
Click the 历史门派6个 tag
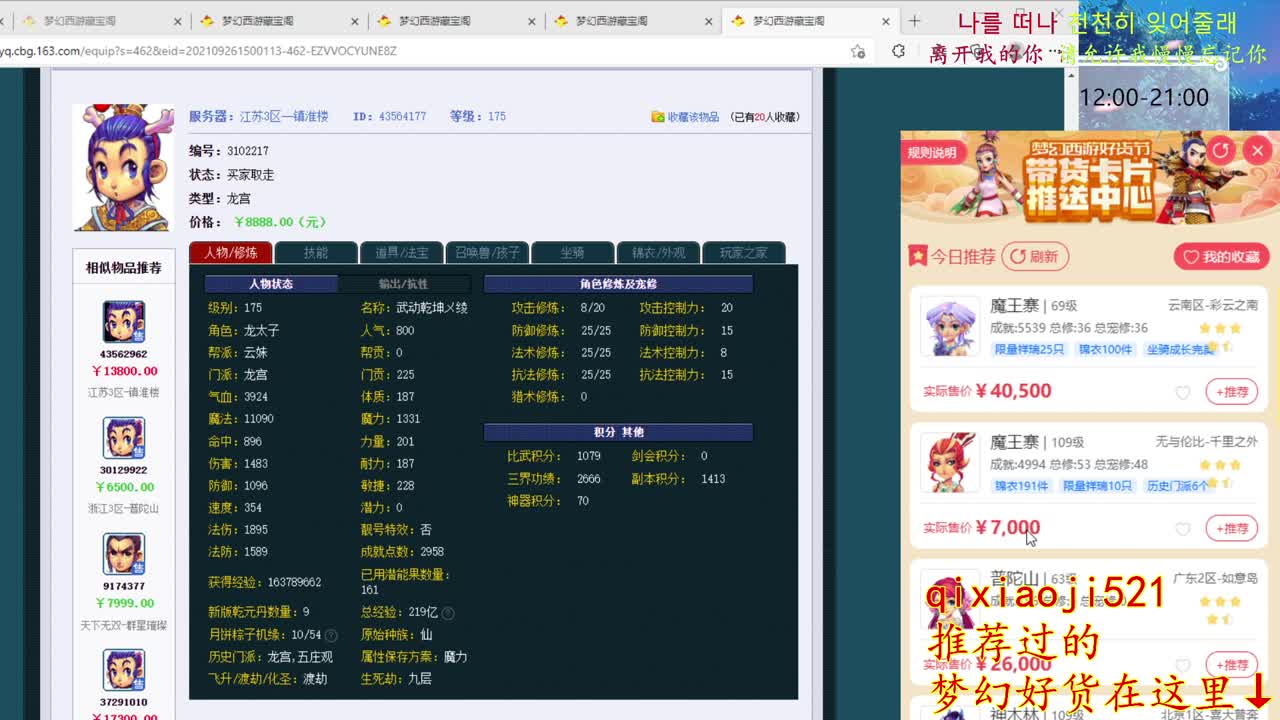(x=1177, y=485)
